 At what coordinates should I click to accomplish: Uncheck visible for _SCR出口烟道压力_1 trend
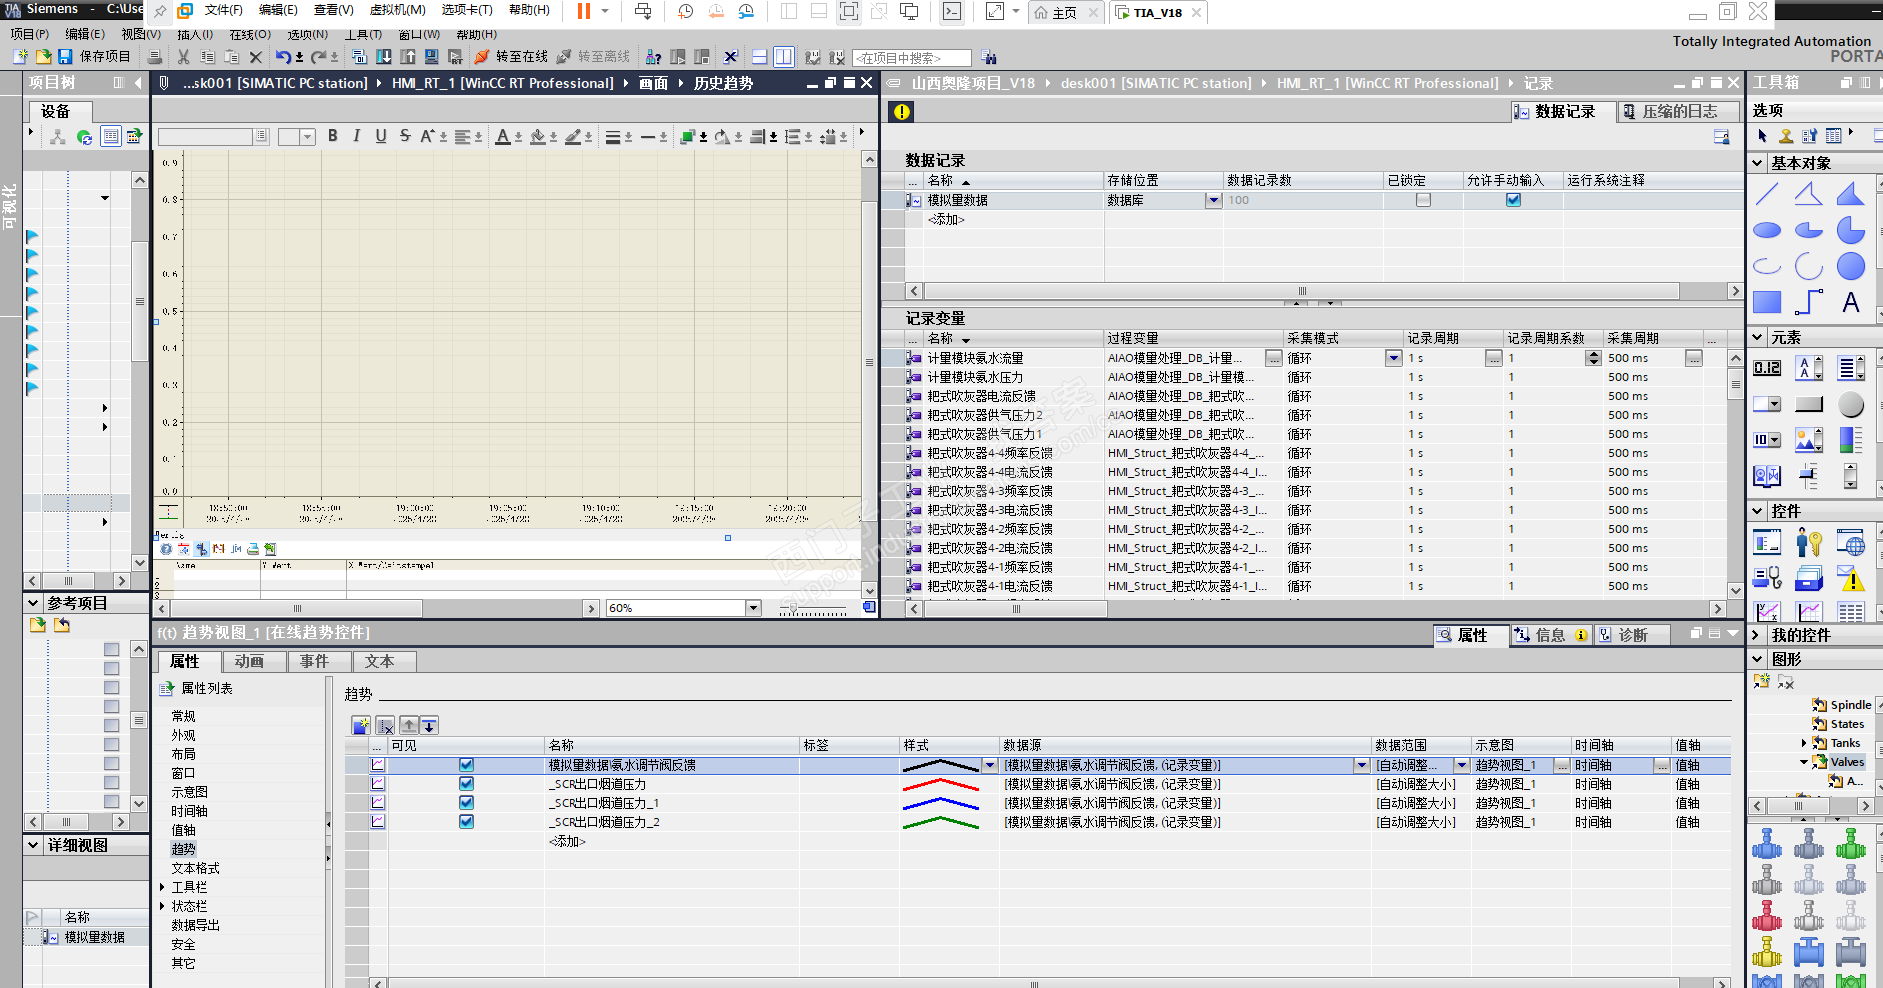[466, 803]
